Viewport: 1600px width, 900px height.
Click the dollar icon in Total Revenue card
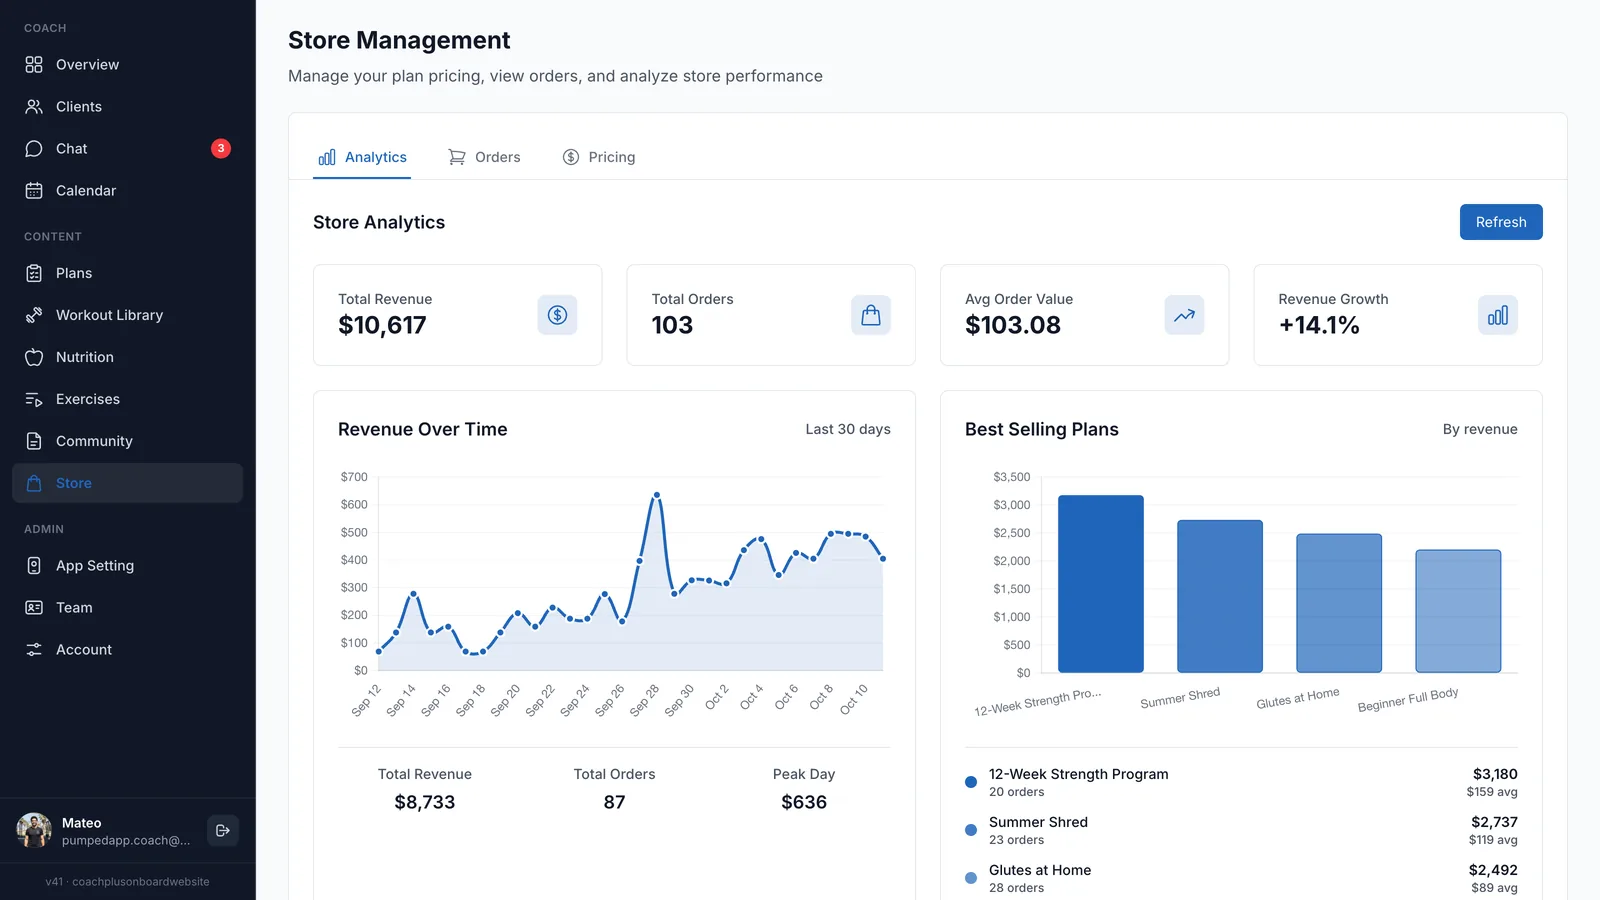(x=557, y=315)
